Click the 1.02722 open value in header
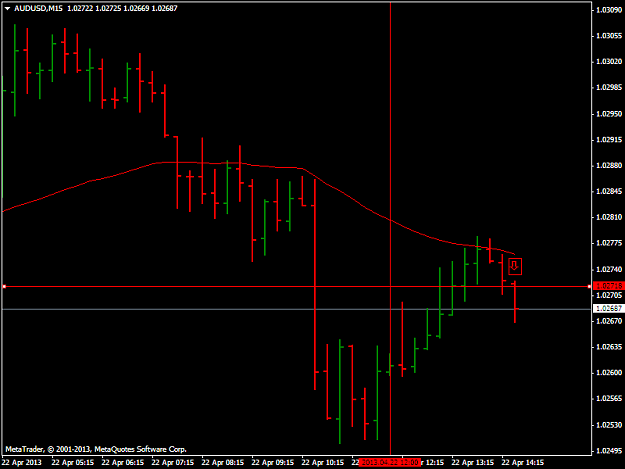625x469 pixels. (x=80, y=8)
